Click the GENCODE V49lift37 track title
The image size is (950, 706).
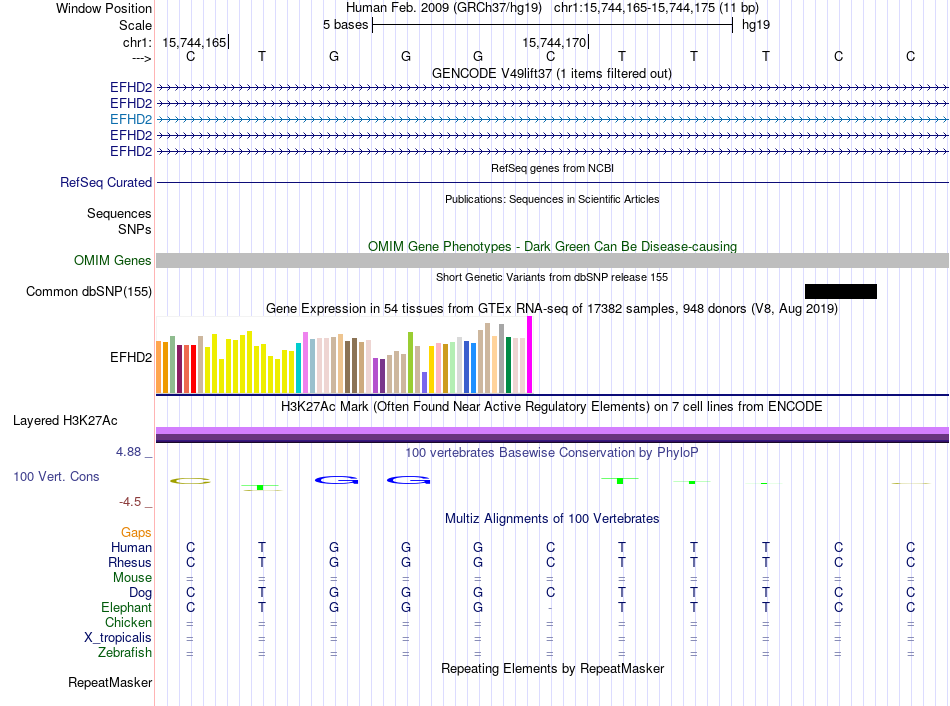[551, 73]
